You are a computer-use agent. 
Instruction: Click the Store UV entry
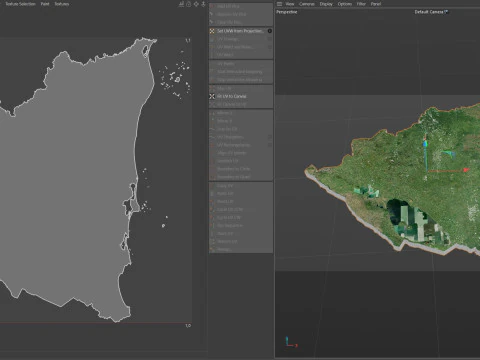click(241, 234)
